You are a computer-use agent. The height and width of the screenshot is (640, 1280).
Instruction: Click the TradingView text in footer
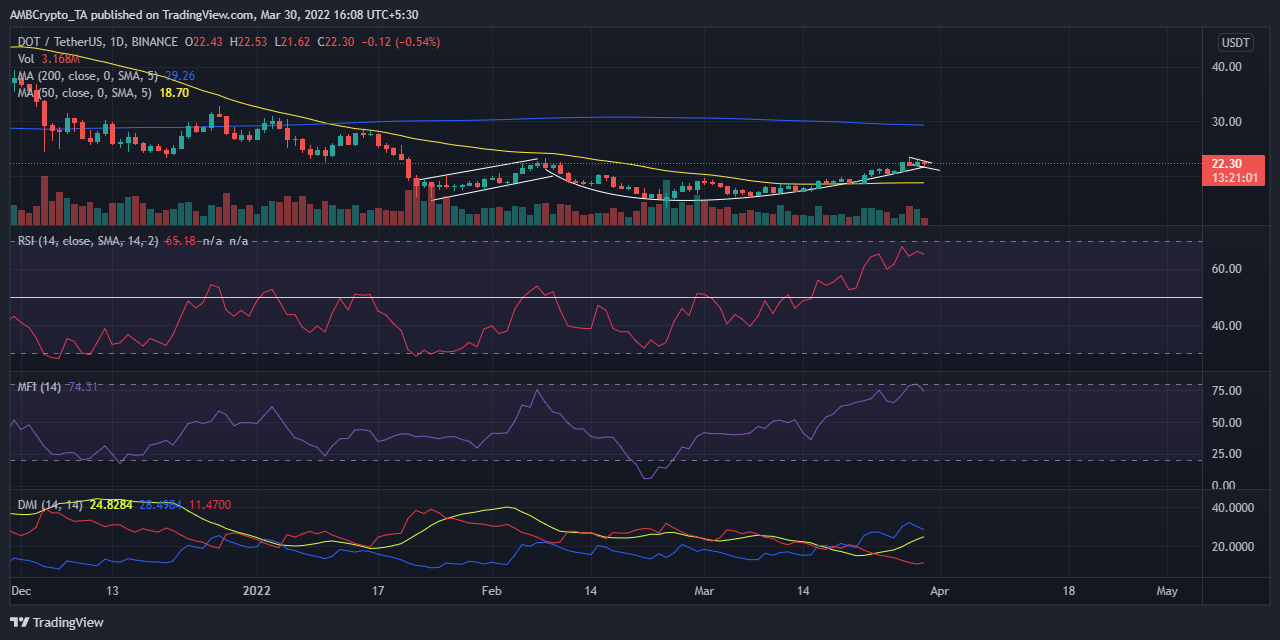(70, 623)
